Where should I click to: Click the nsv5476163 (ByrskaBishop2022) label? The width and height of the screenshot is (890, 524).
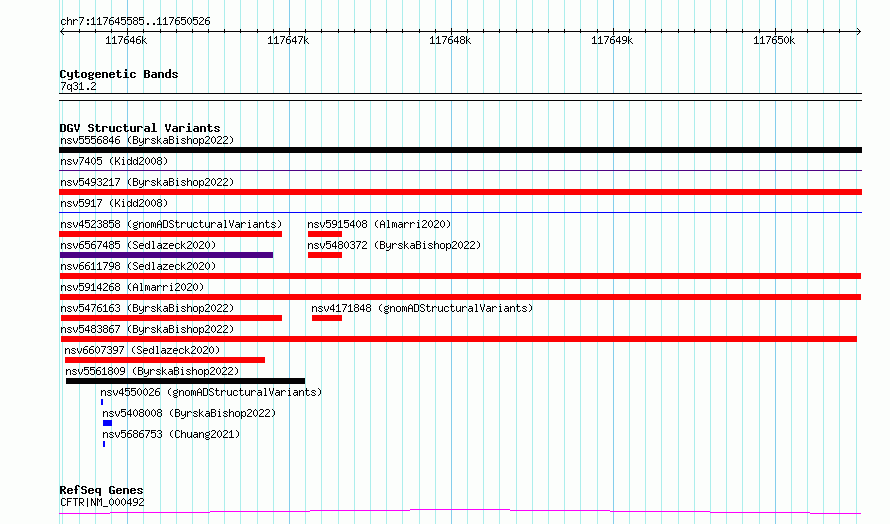point(147,308)
